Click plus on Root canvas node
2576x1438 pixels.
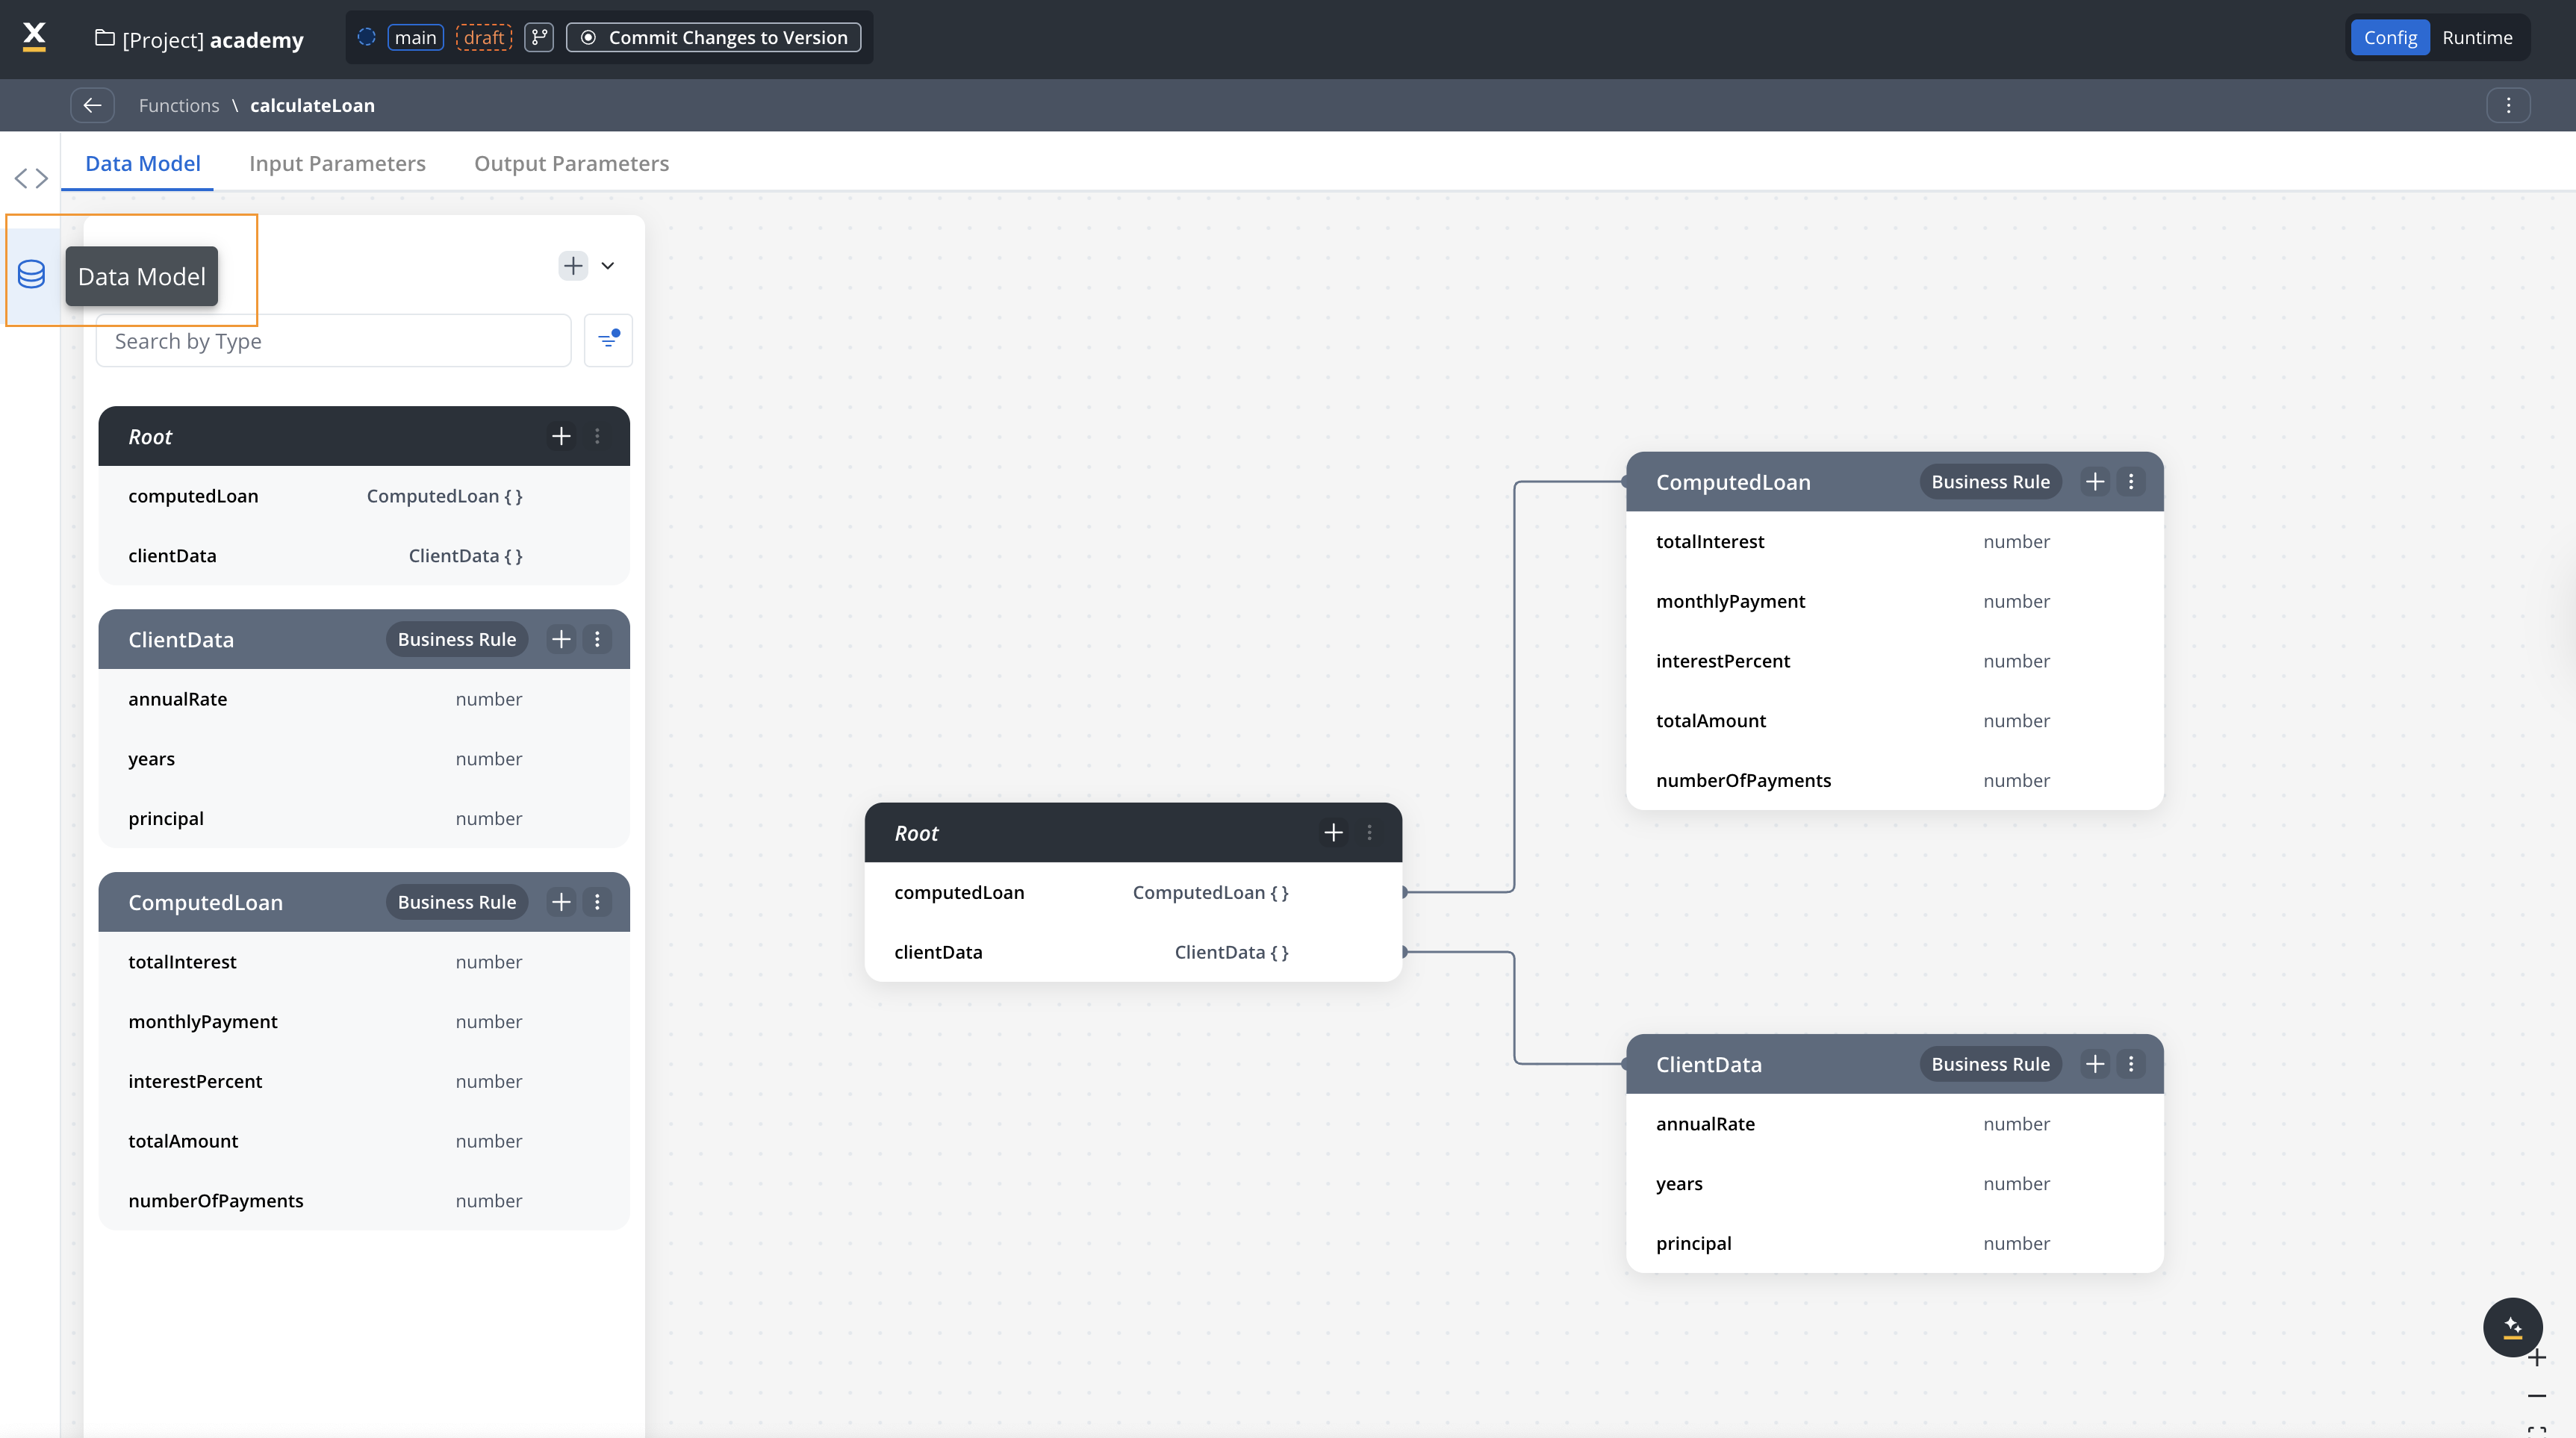tap(1333, 833)
